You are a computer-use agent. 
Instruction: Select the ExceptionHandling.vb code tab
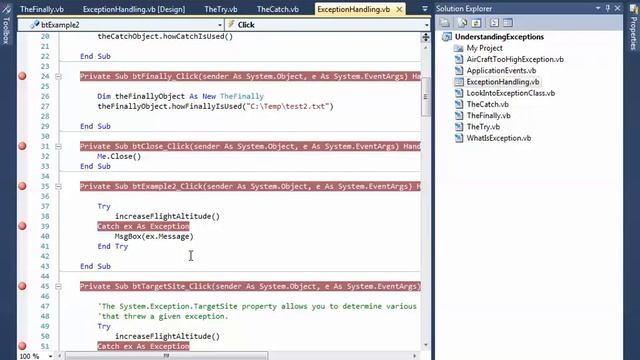[353, 9]
